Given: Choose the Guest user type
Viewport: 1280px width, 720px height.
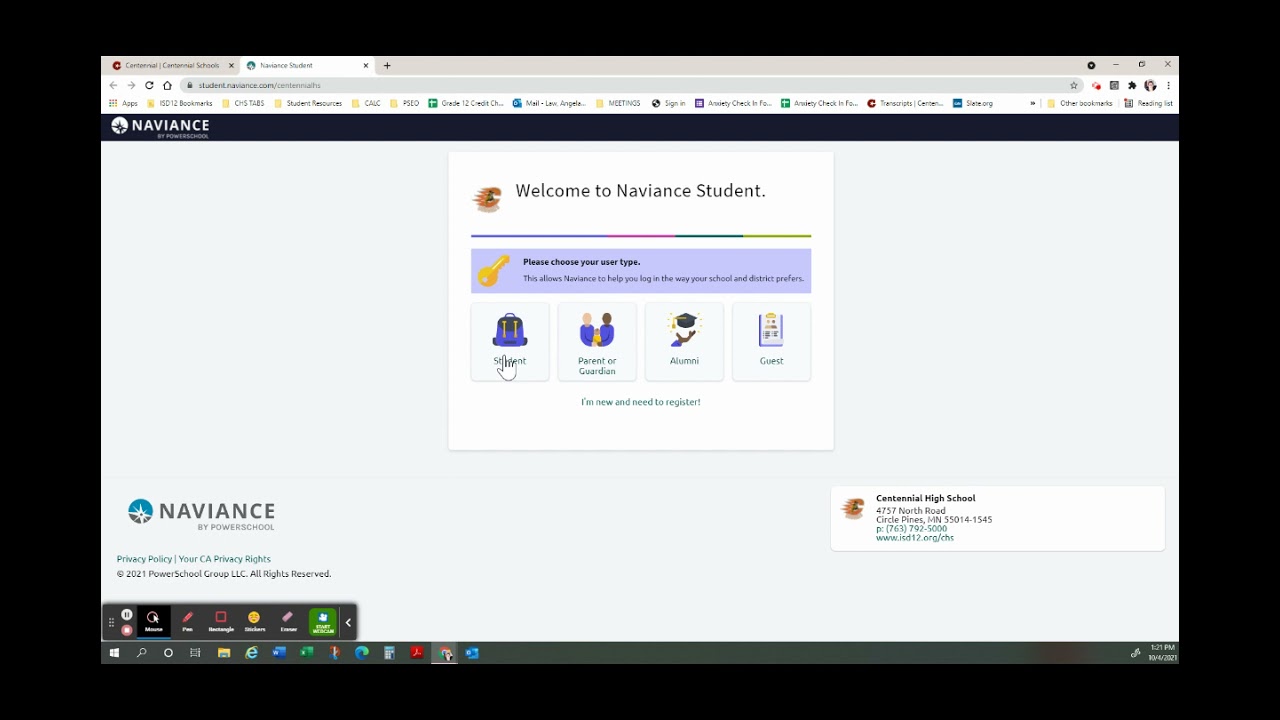Looking at the screenshot, I should [771, 341].
